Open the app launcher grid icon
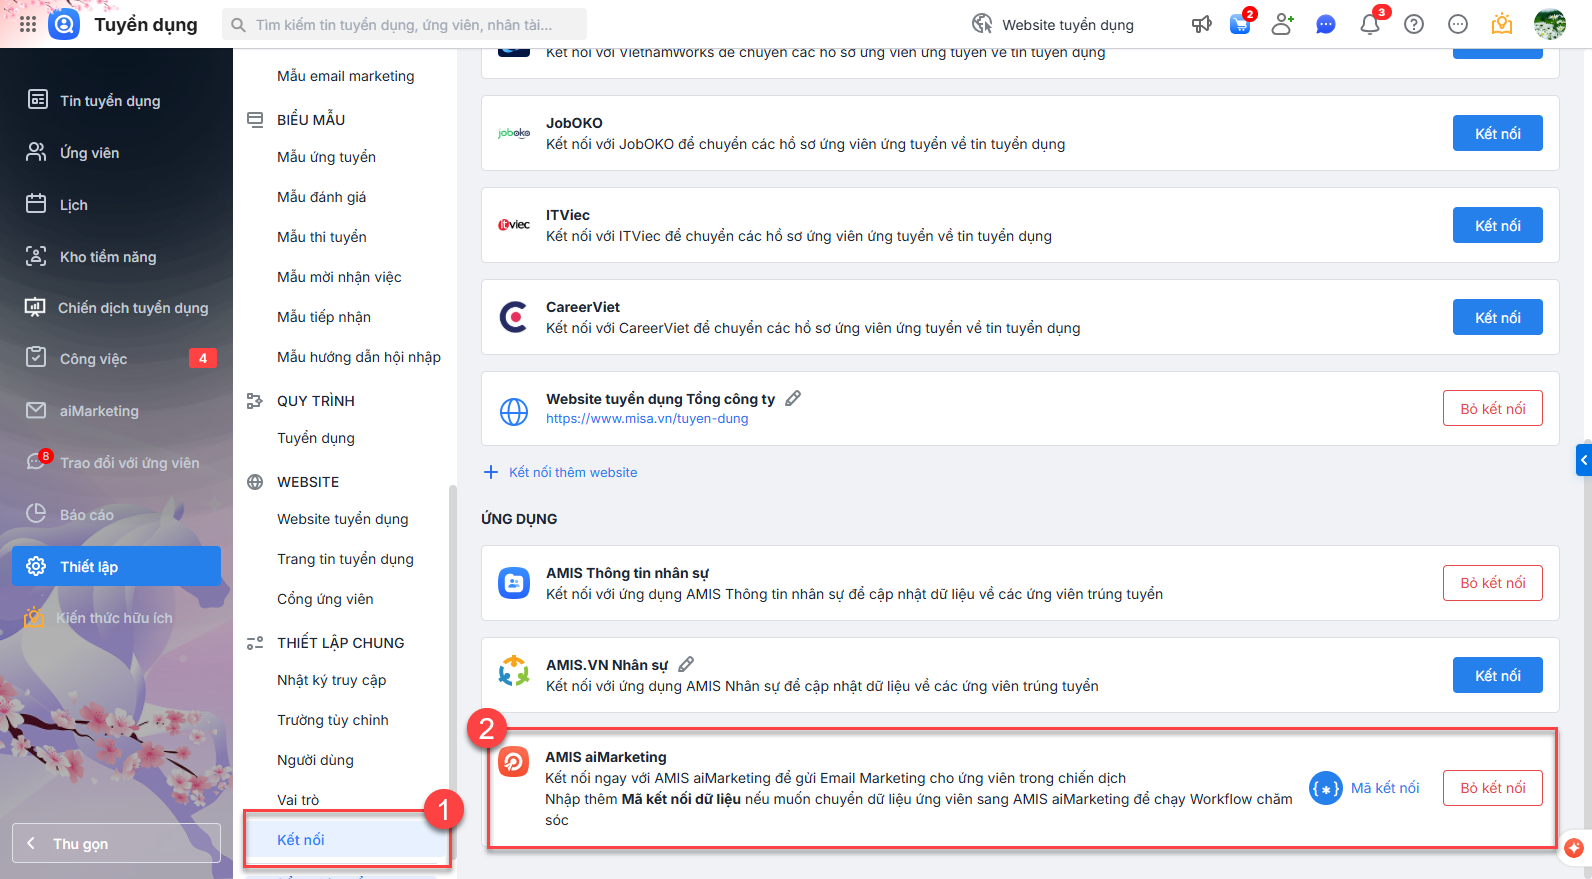This screenshot has width=1592, height=879. pyautogui.click(x=28, y=24)
